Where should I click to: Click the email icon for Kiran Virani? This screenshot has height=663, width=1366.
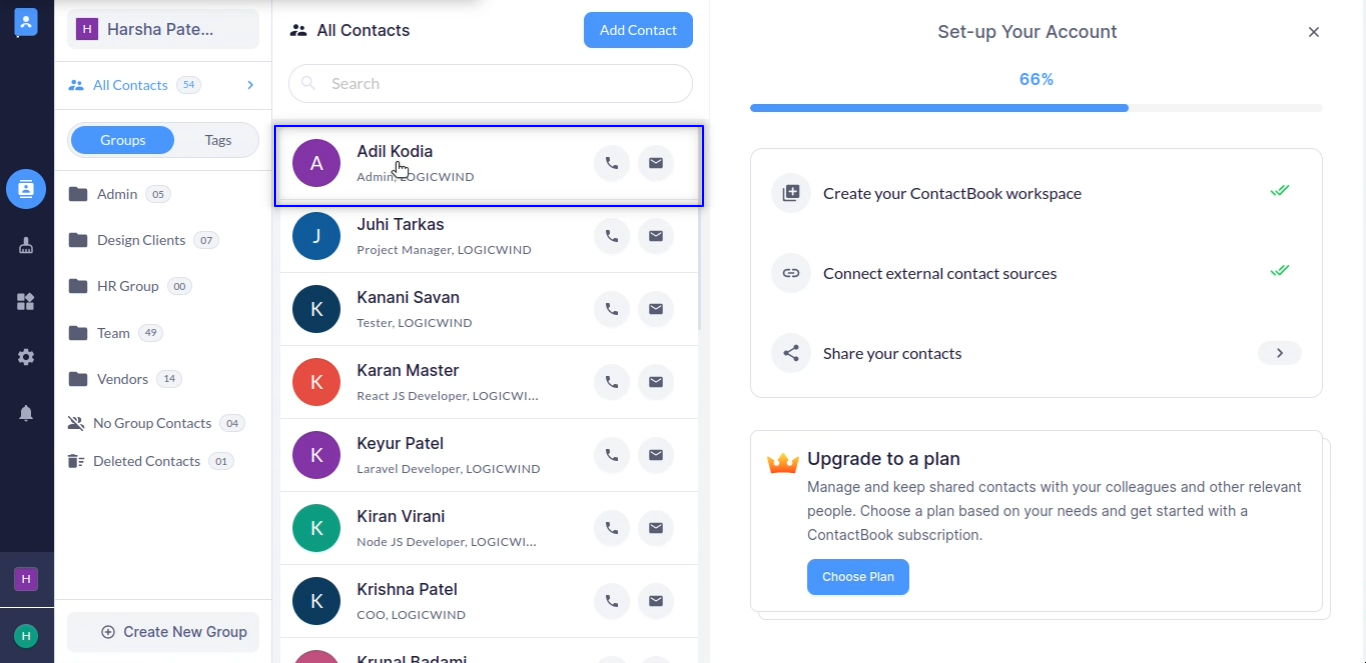click(656, 528)
